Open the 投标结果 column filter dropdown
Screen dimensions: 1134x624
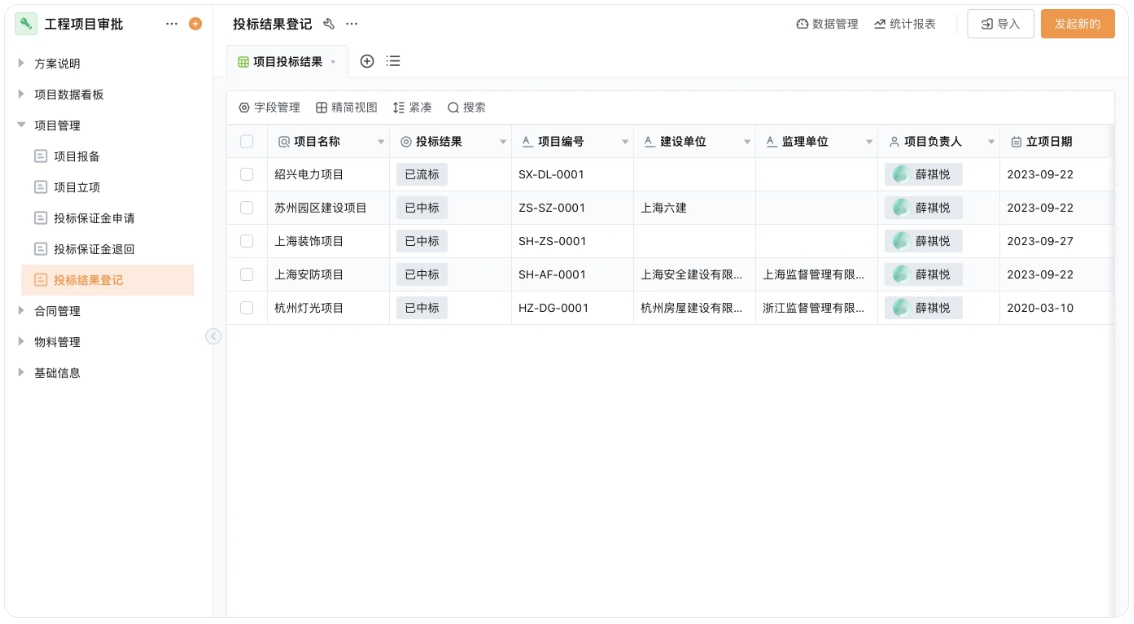[x=503, y=140]
